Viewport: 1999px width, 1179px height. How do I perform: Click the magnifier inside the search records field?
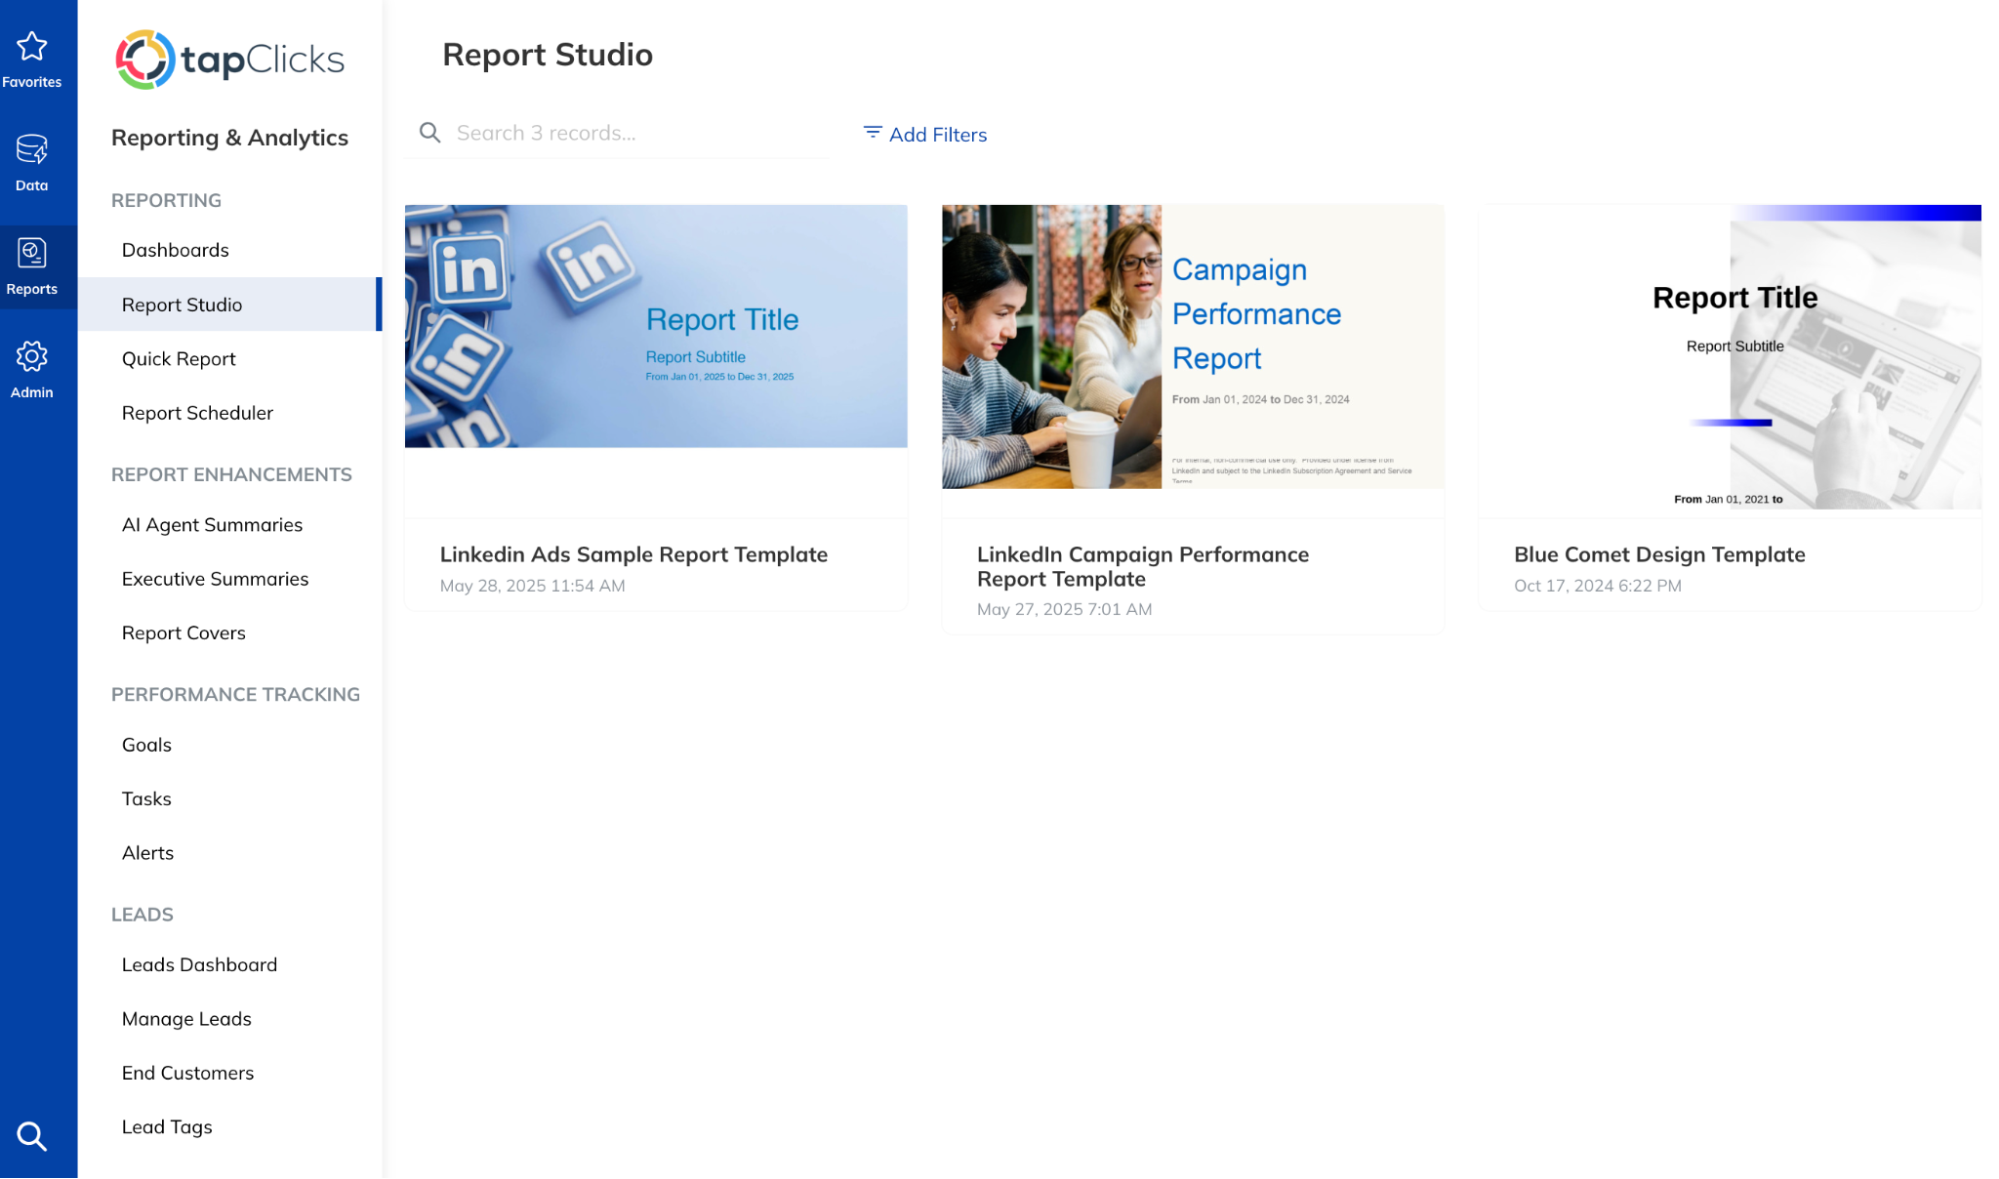click(x=430, y=132)
